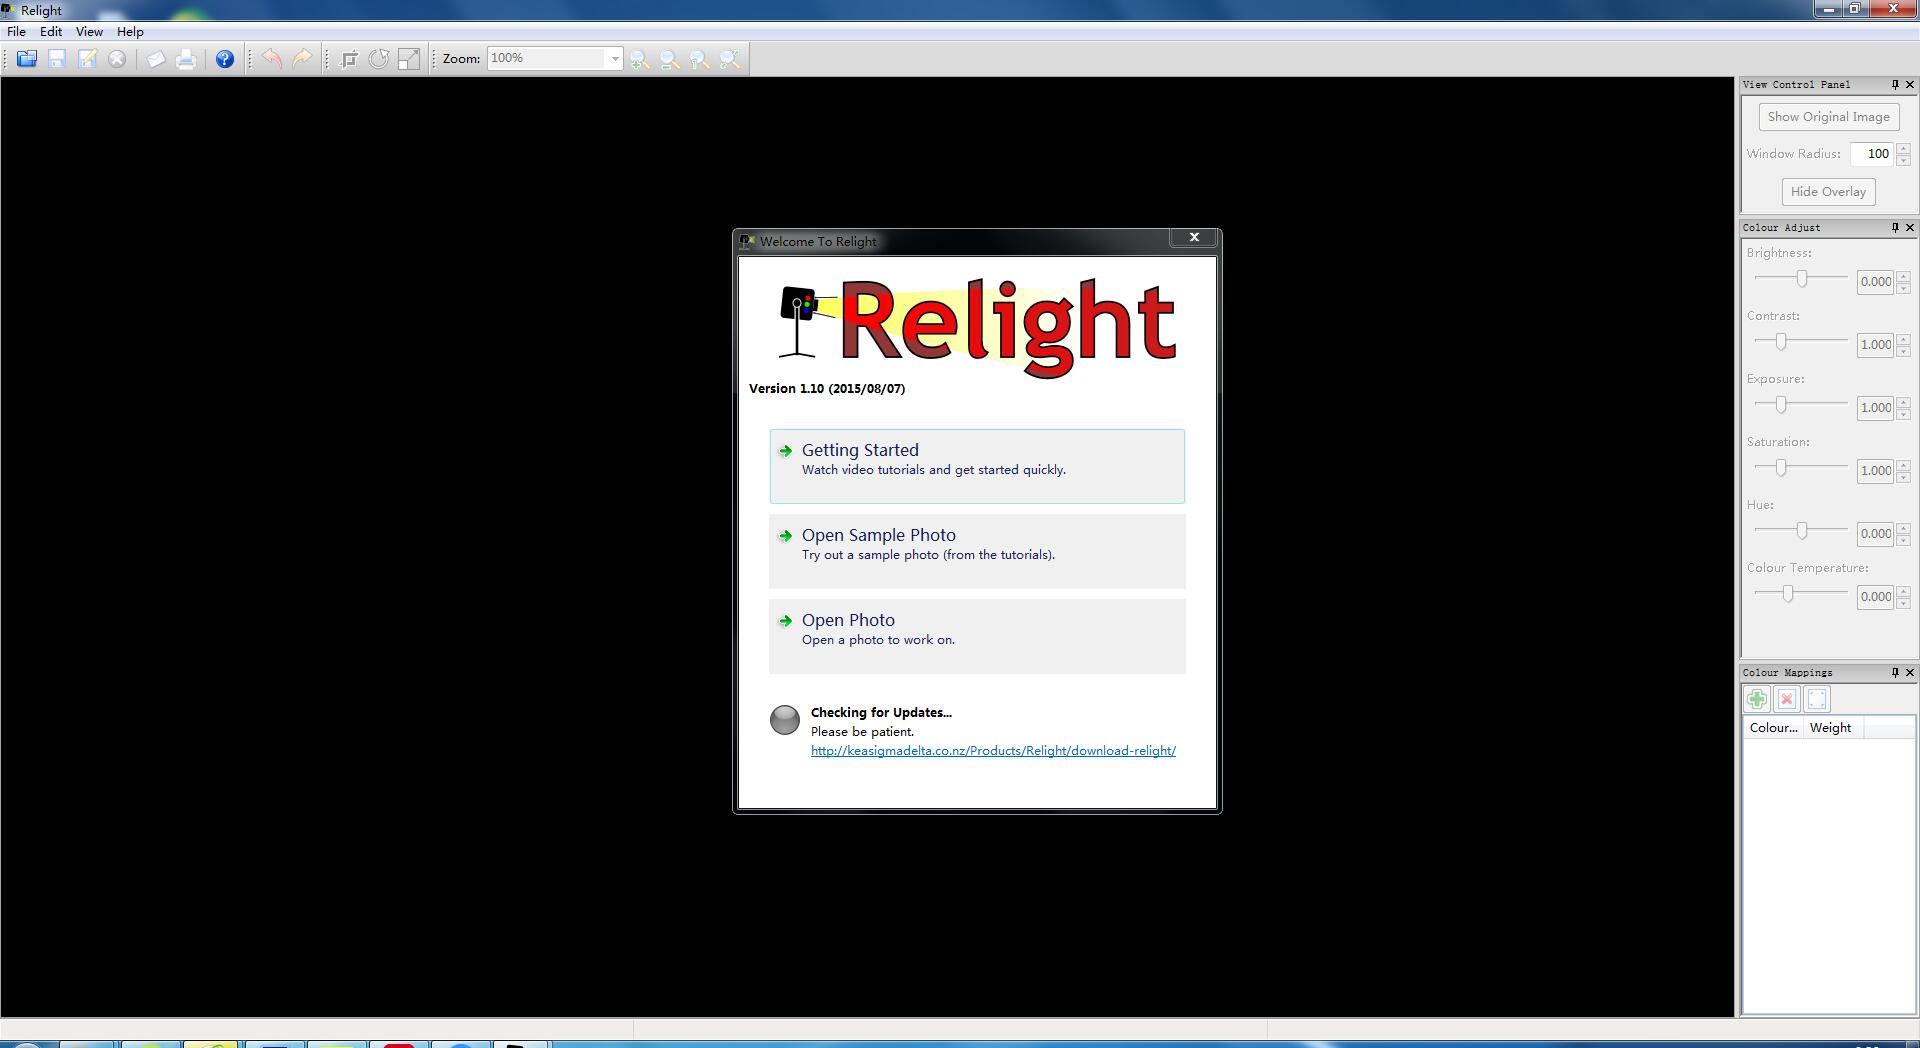Click the Rotate icon on the toolbar

379,58
